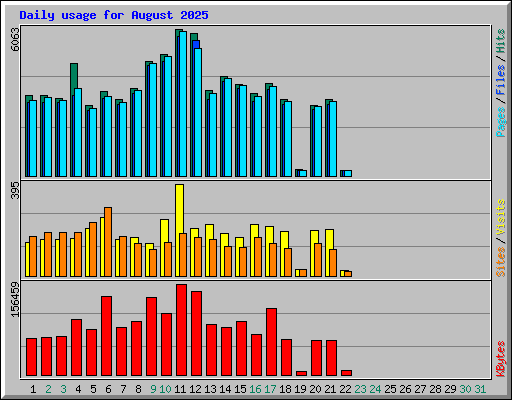Image resolution: width=512 pixels, height=400 pixels.
Task: Click the yellow visits bar for day 20
Action: 314,237
